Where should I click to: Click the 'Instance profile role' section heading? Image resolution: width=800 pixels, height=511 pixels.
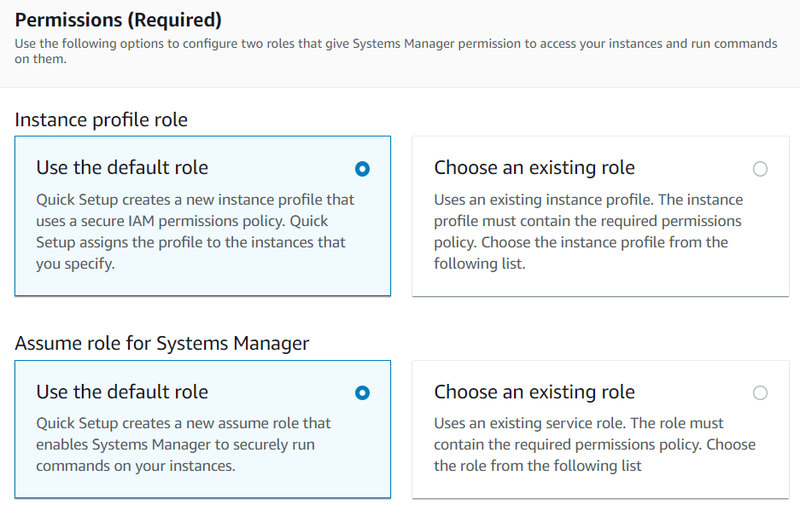101,119
